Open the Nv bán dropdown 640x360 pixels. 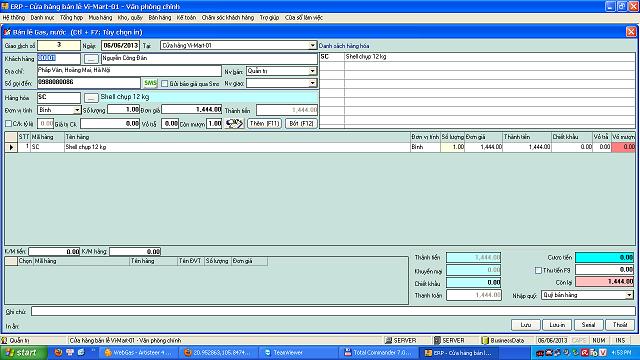coord(312,71)
